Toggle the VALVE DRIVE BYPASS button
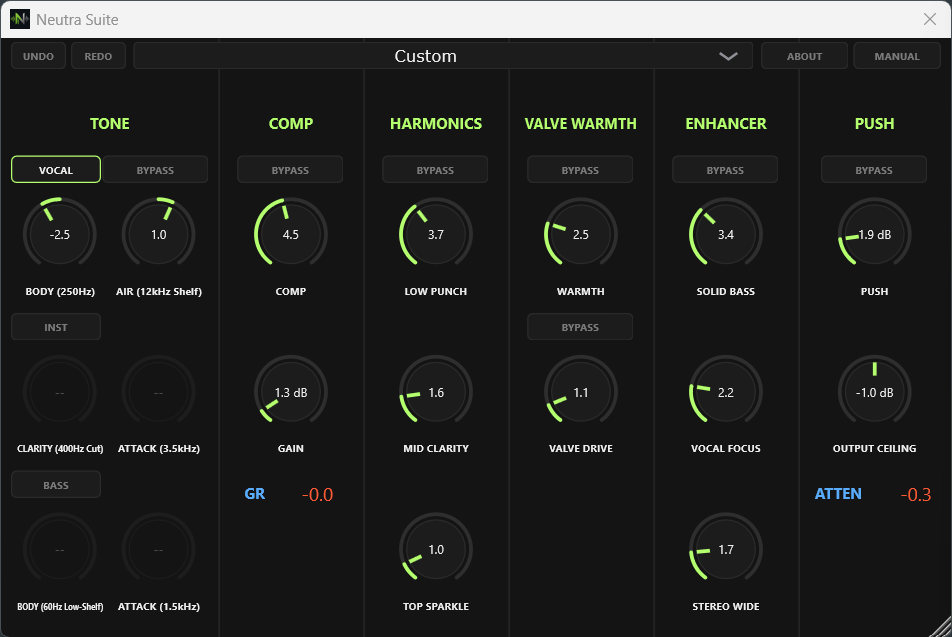 coord(580,327)
